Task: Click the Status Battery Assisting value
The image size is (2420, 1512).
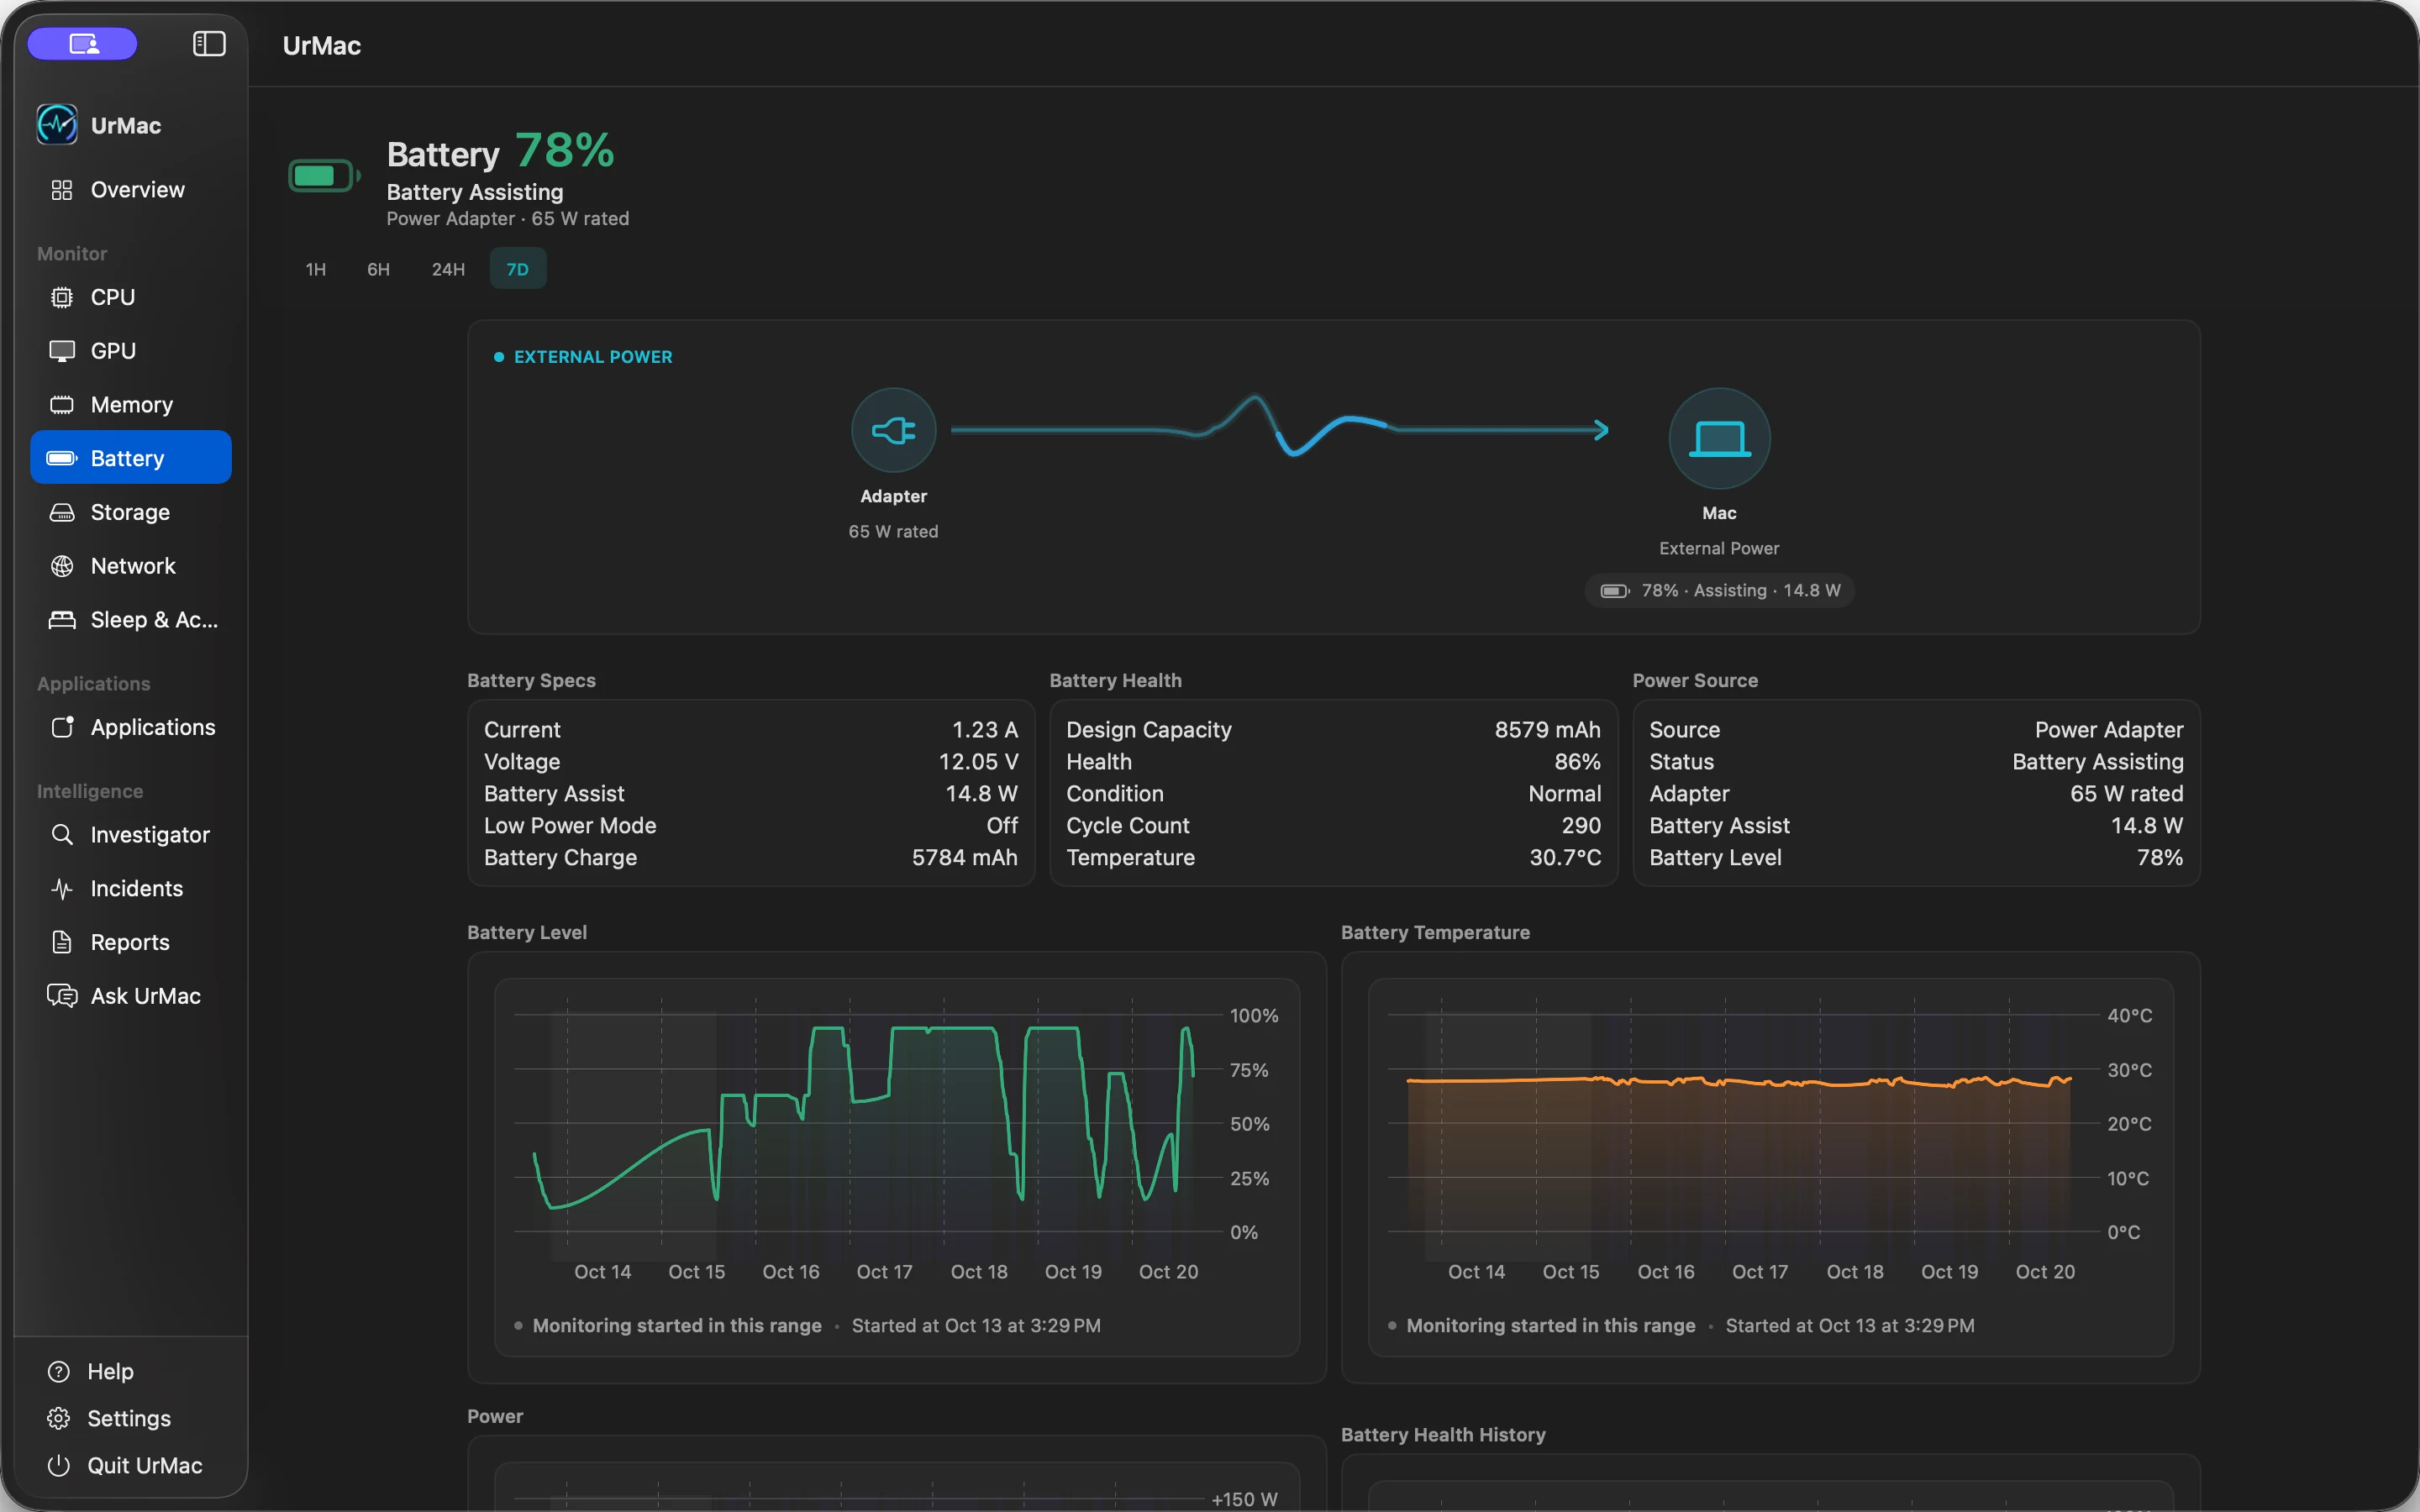Action: pyautogui.click(x=2098, y=762)
